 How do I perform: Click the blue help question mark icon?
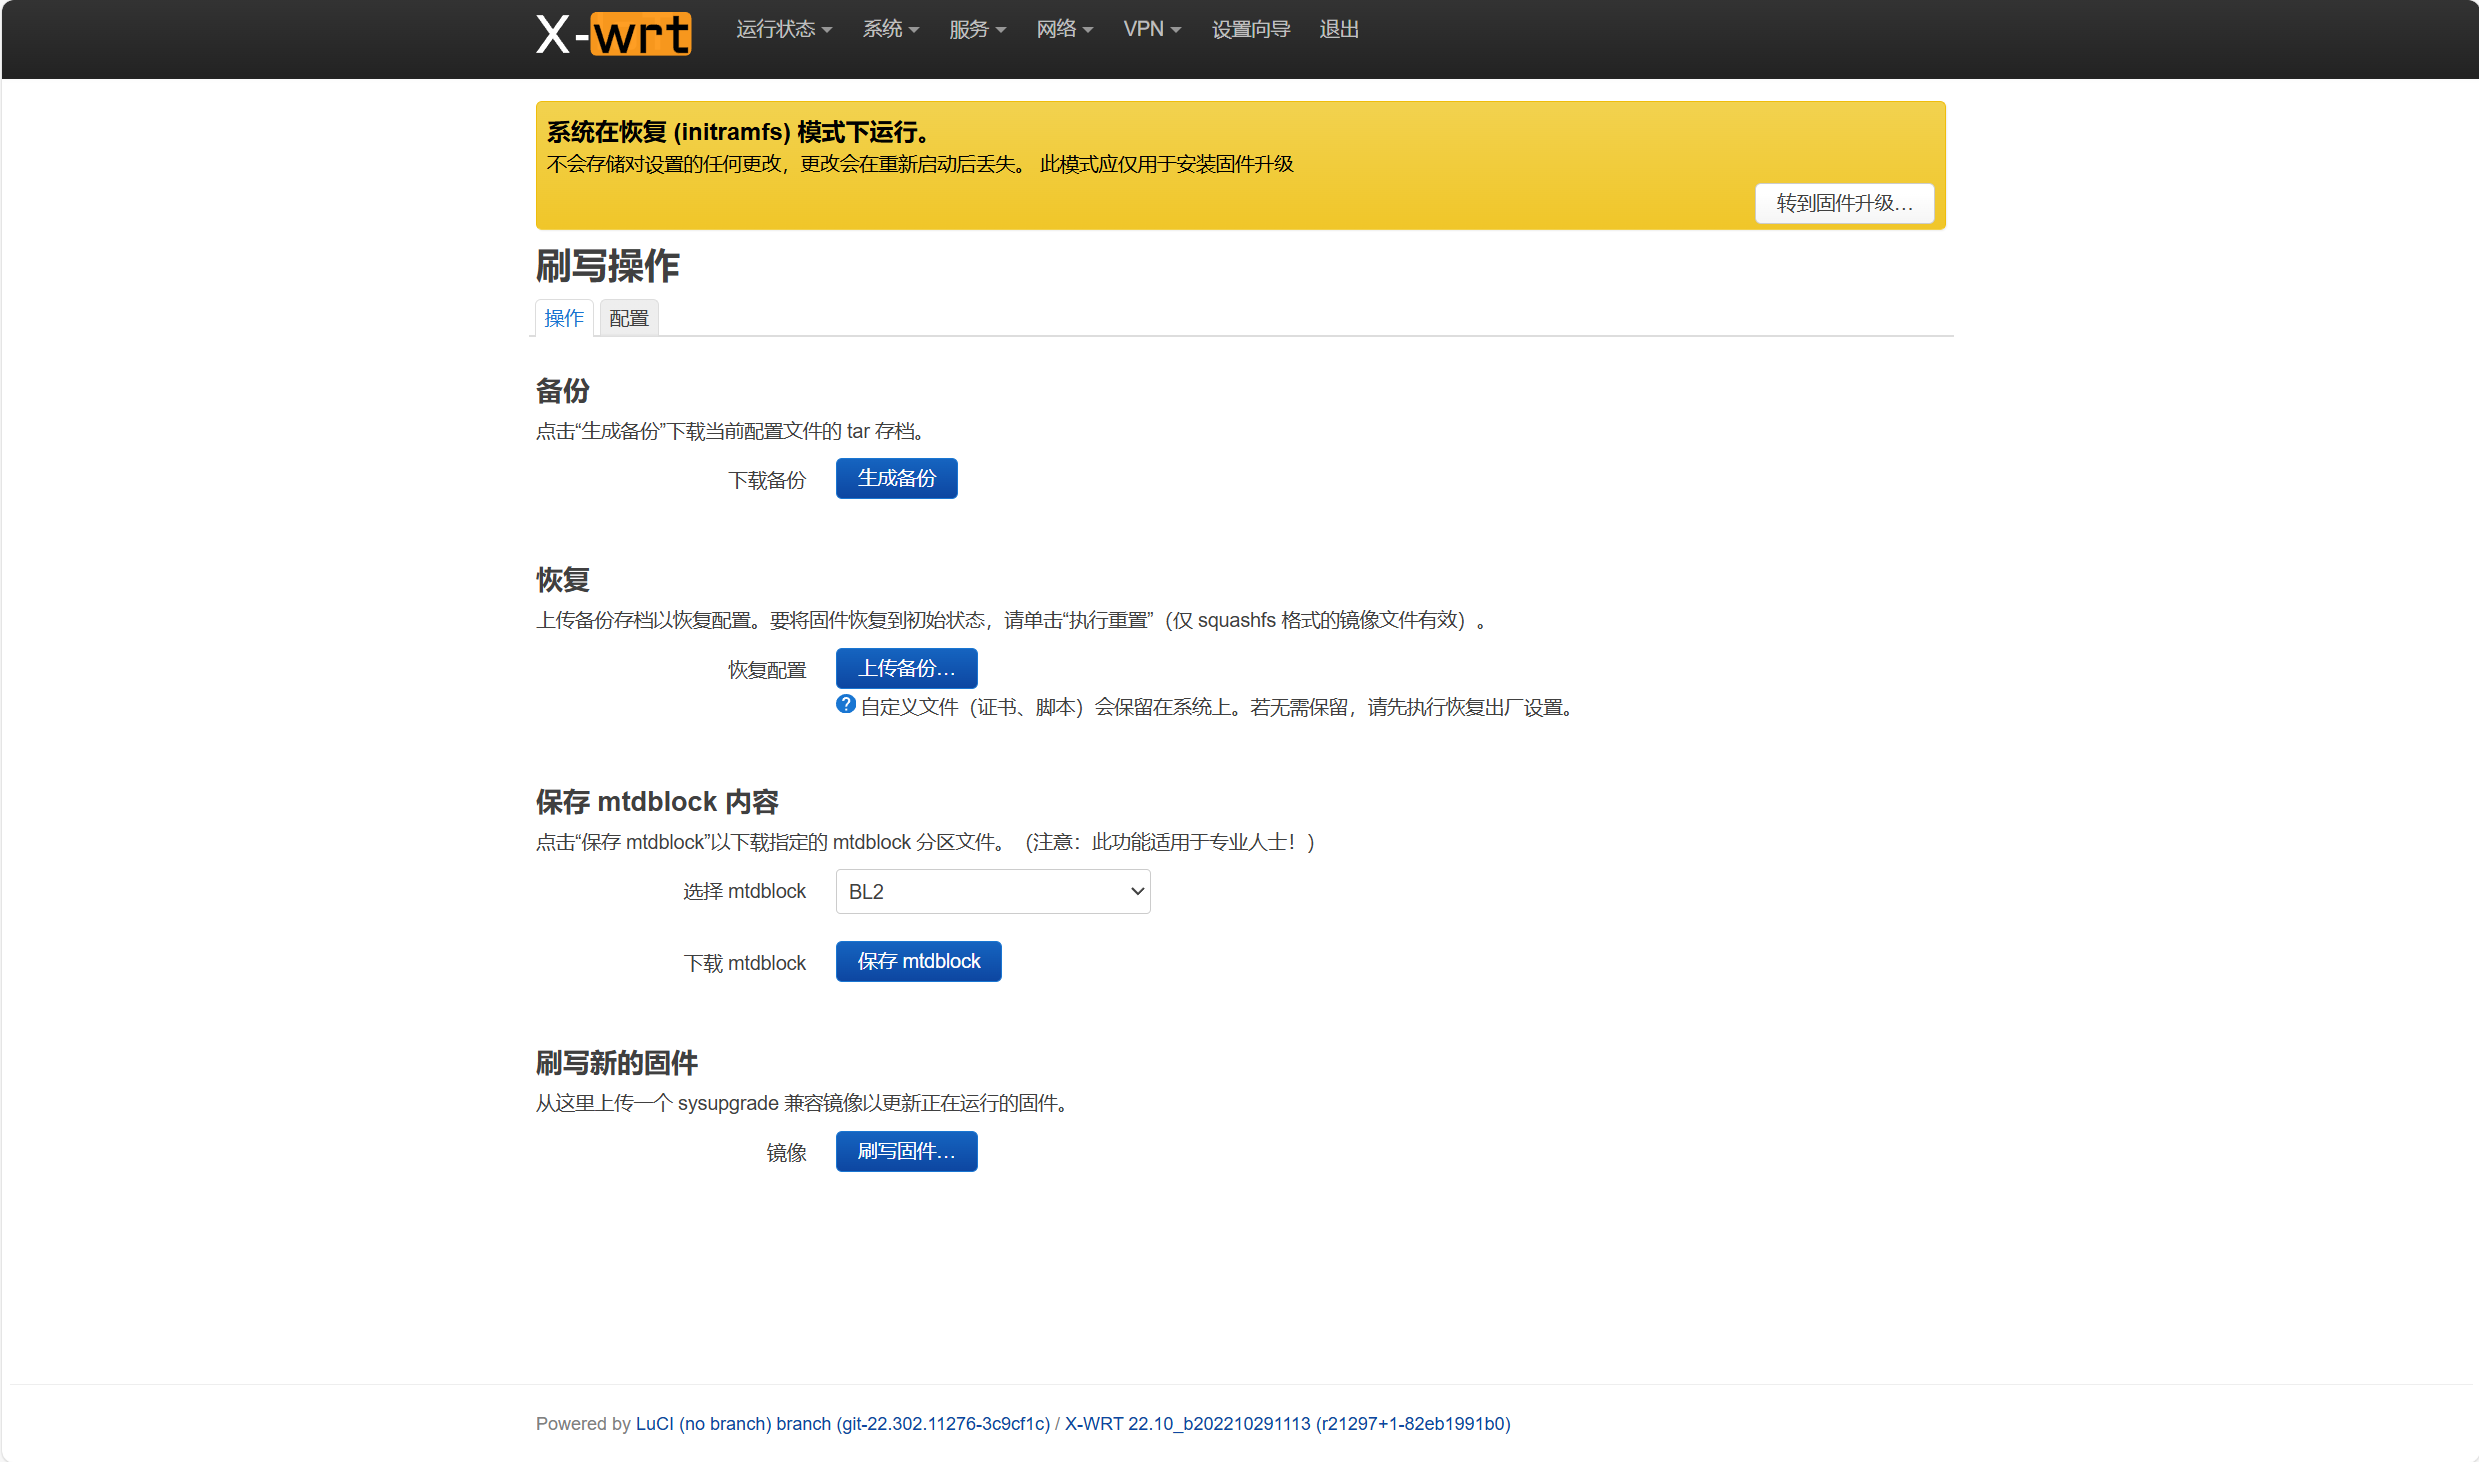click(845, 705)
